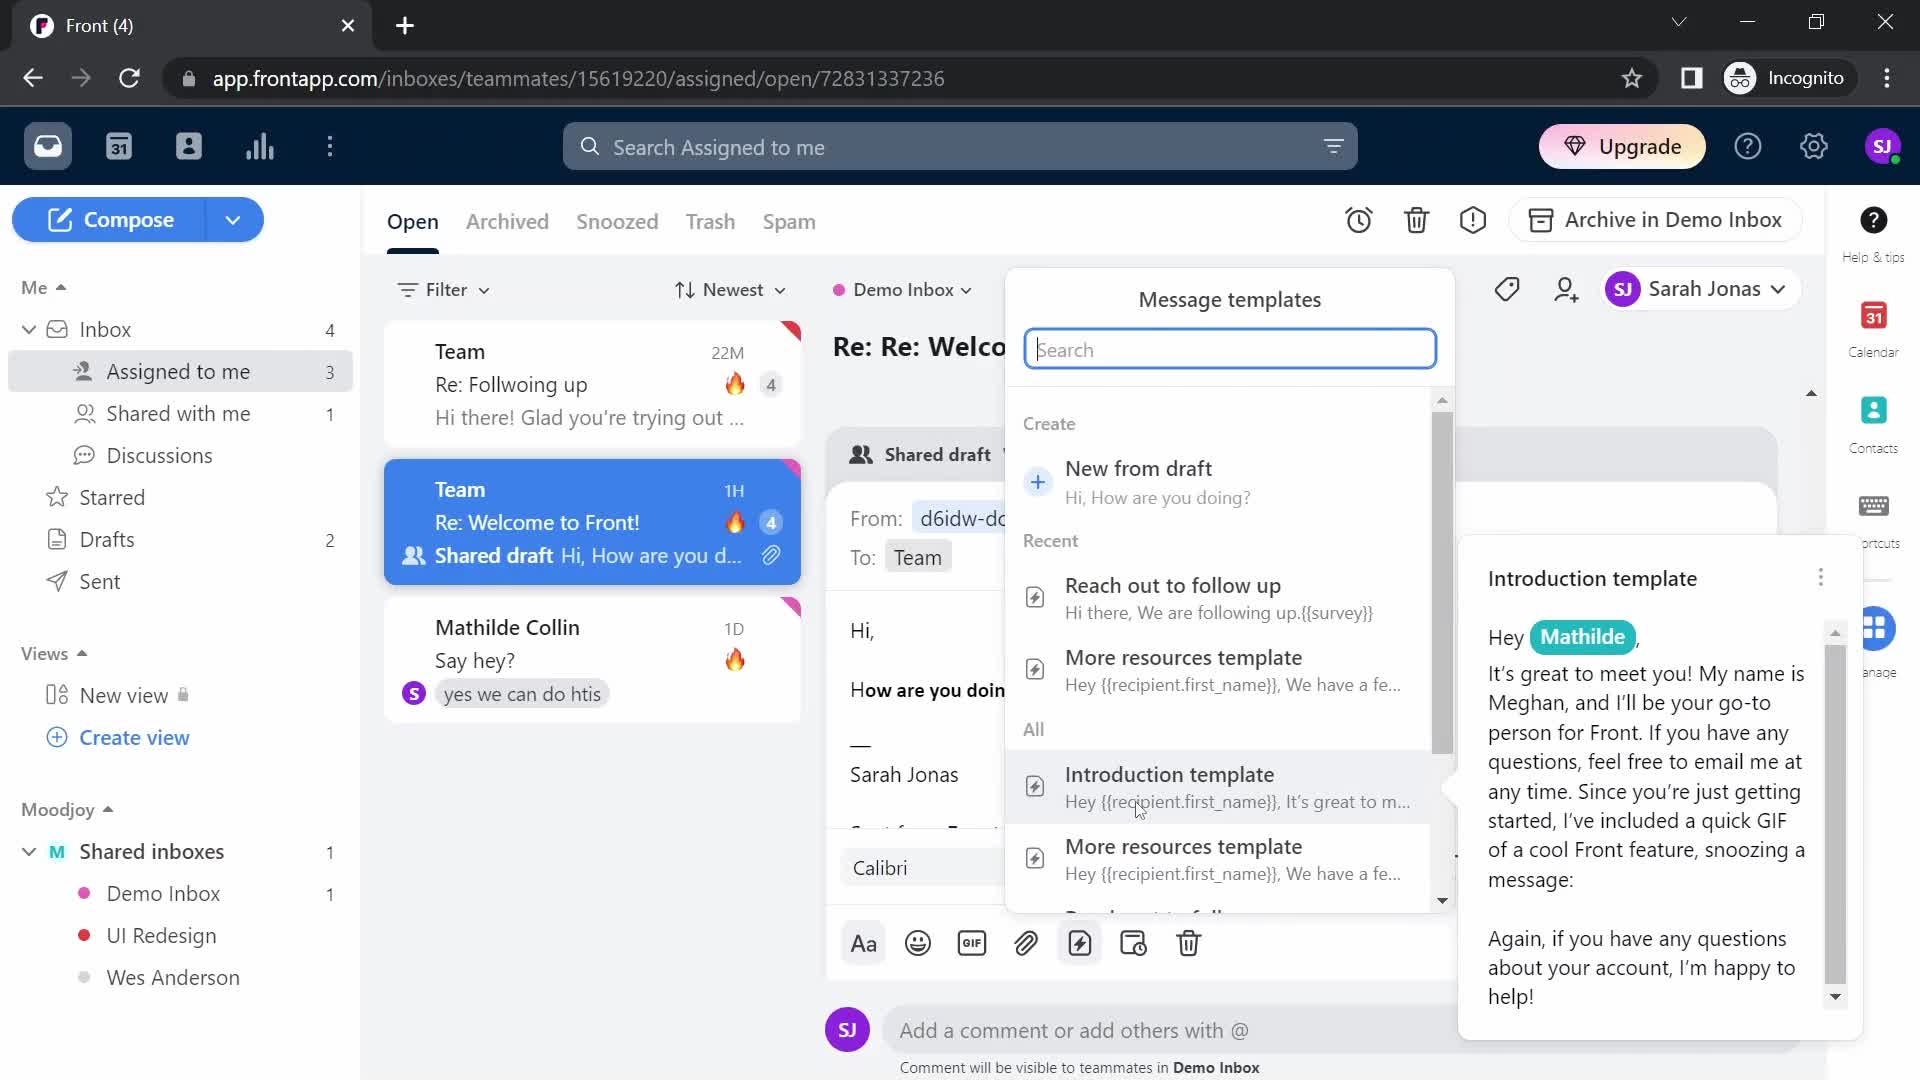The width and height of the screenshot is (1920, 1080).
Task: Click the schedule send icon
Action: [1134, 943]
